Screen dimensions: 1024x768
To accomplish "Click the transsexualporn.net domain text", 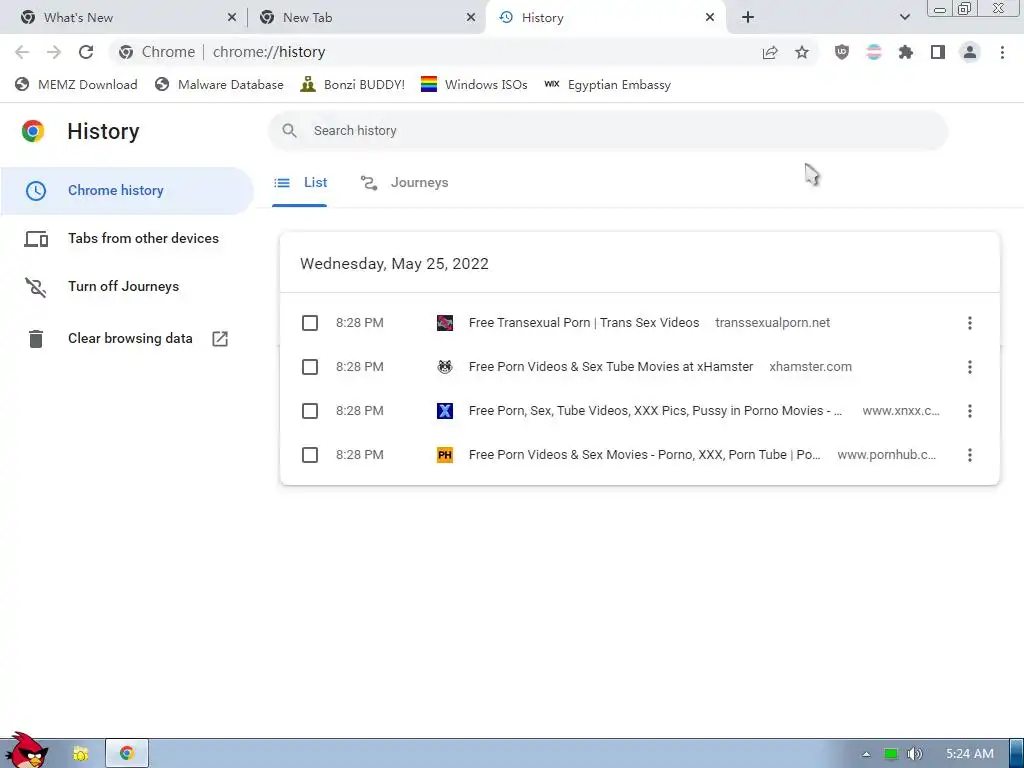I will coord(773,323).
